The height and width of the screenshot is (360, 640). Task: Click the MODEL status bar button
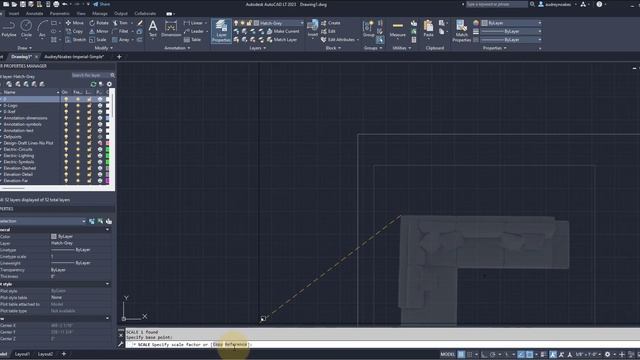click(447, 354)
